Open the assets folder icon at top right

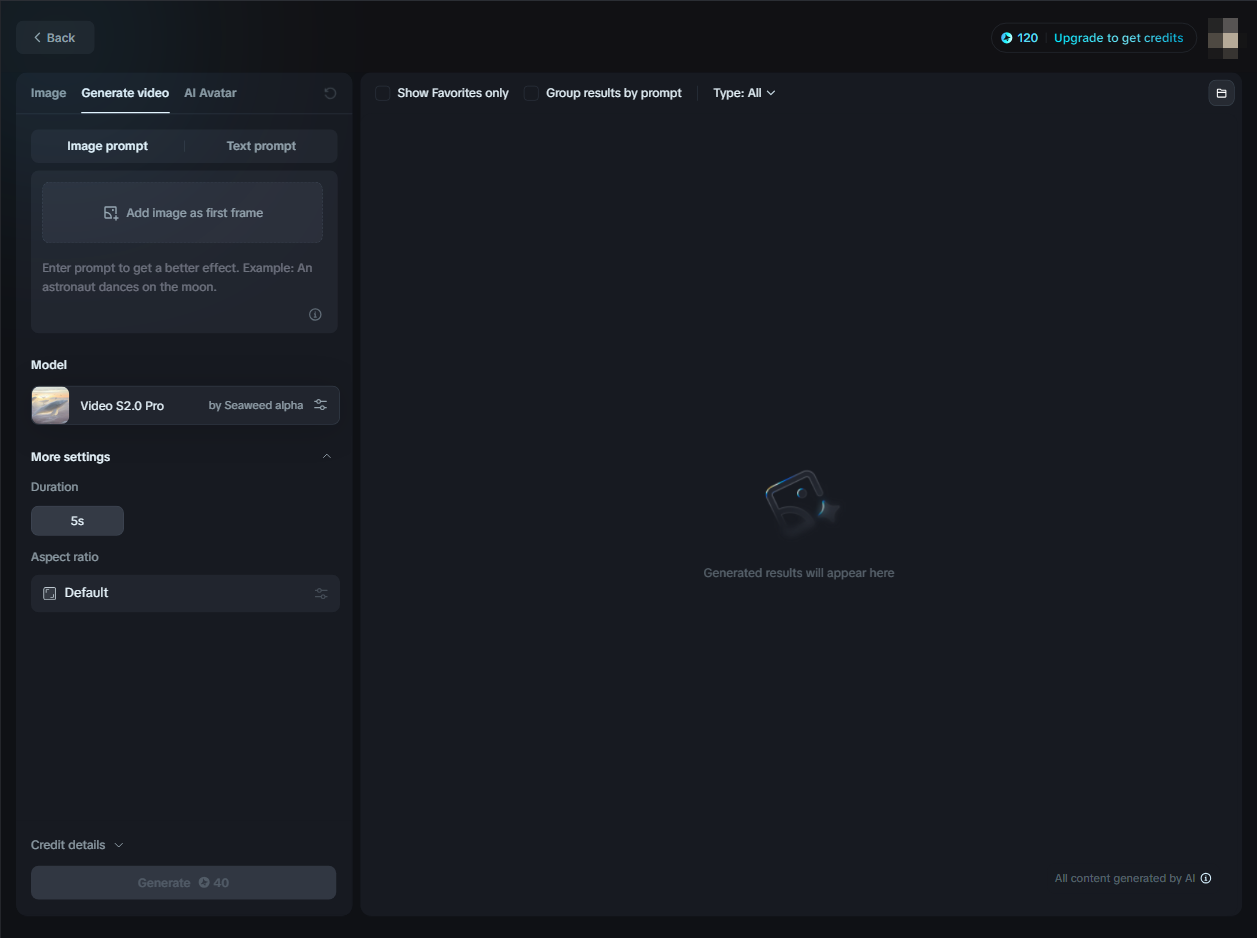1221,93
